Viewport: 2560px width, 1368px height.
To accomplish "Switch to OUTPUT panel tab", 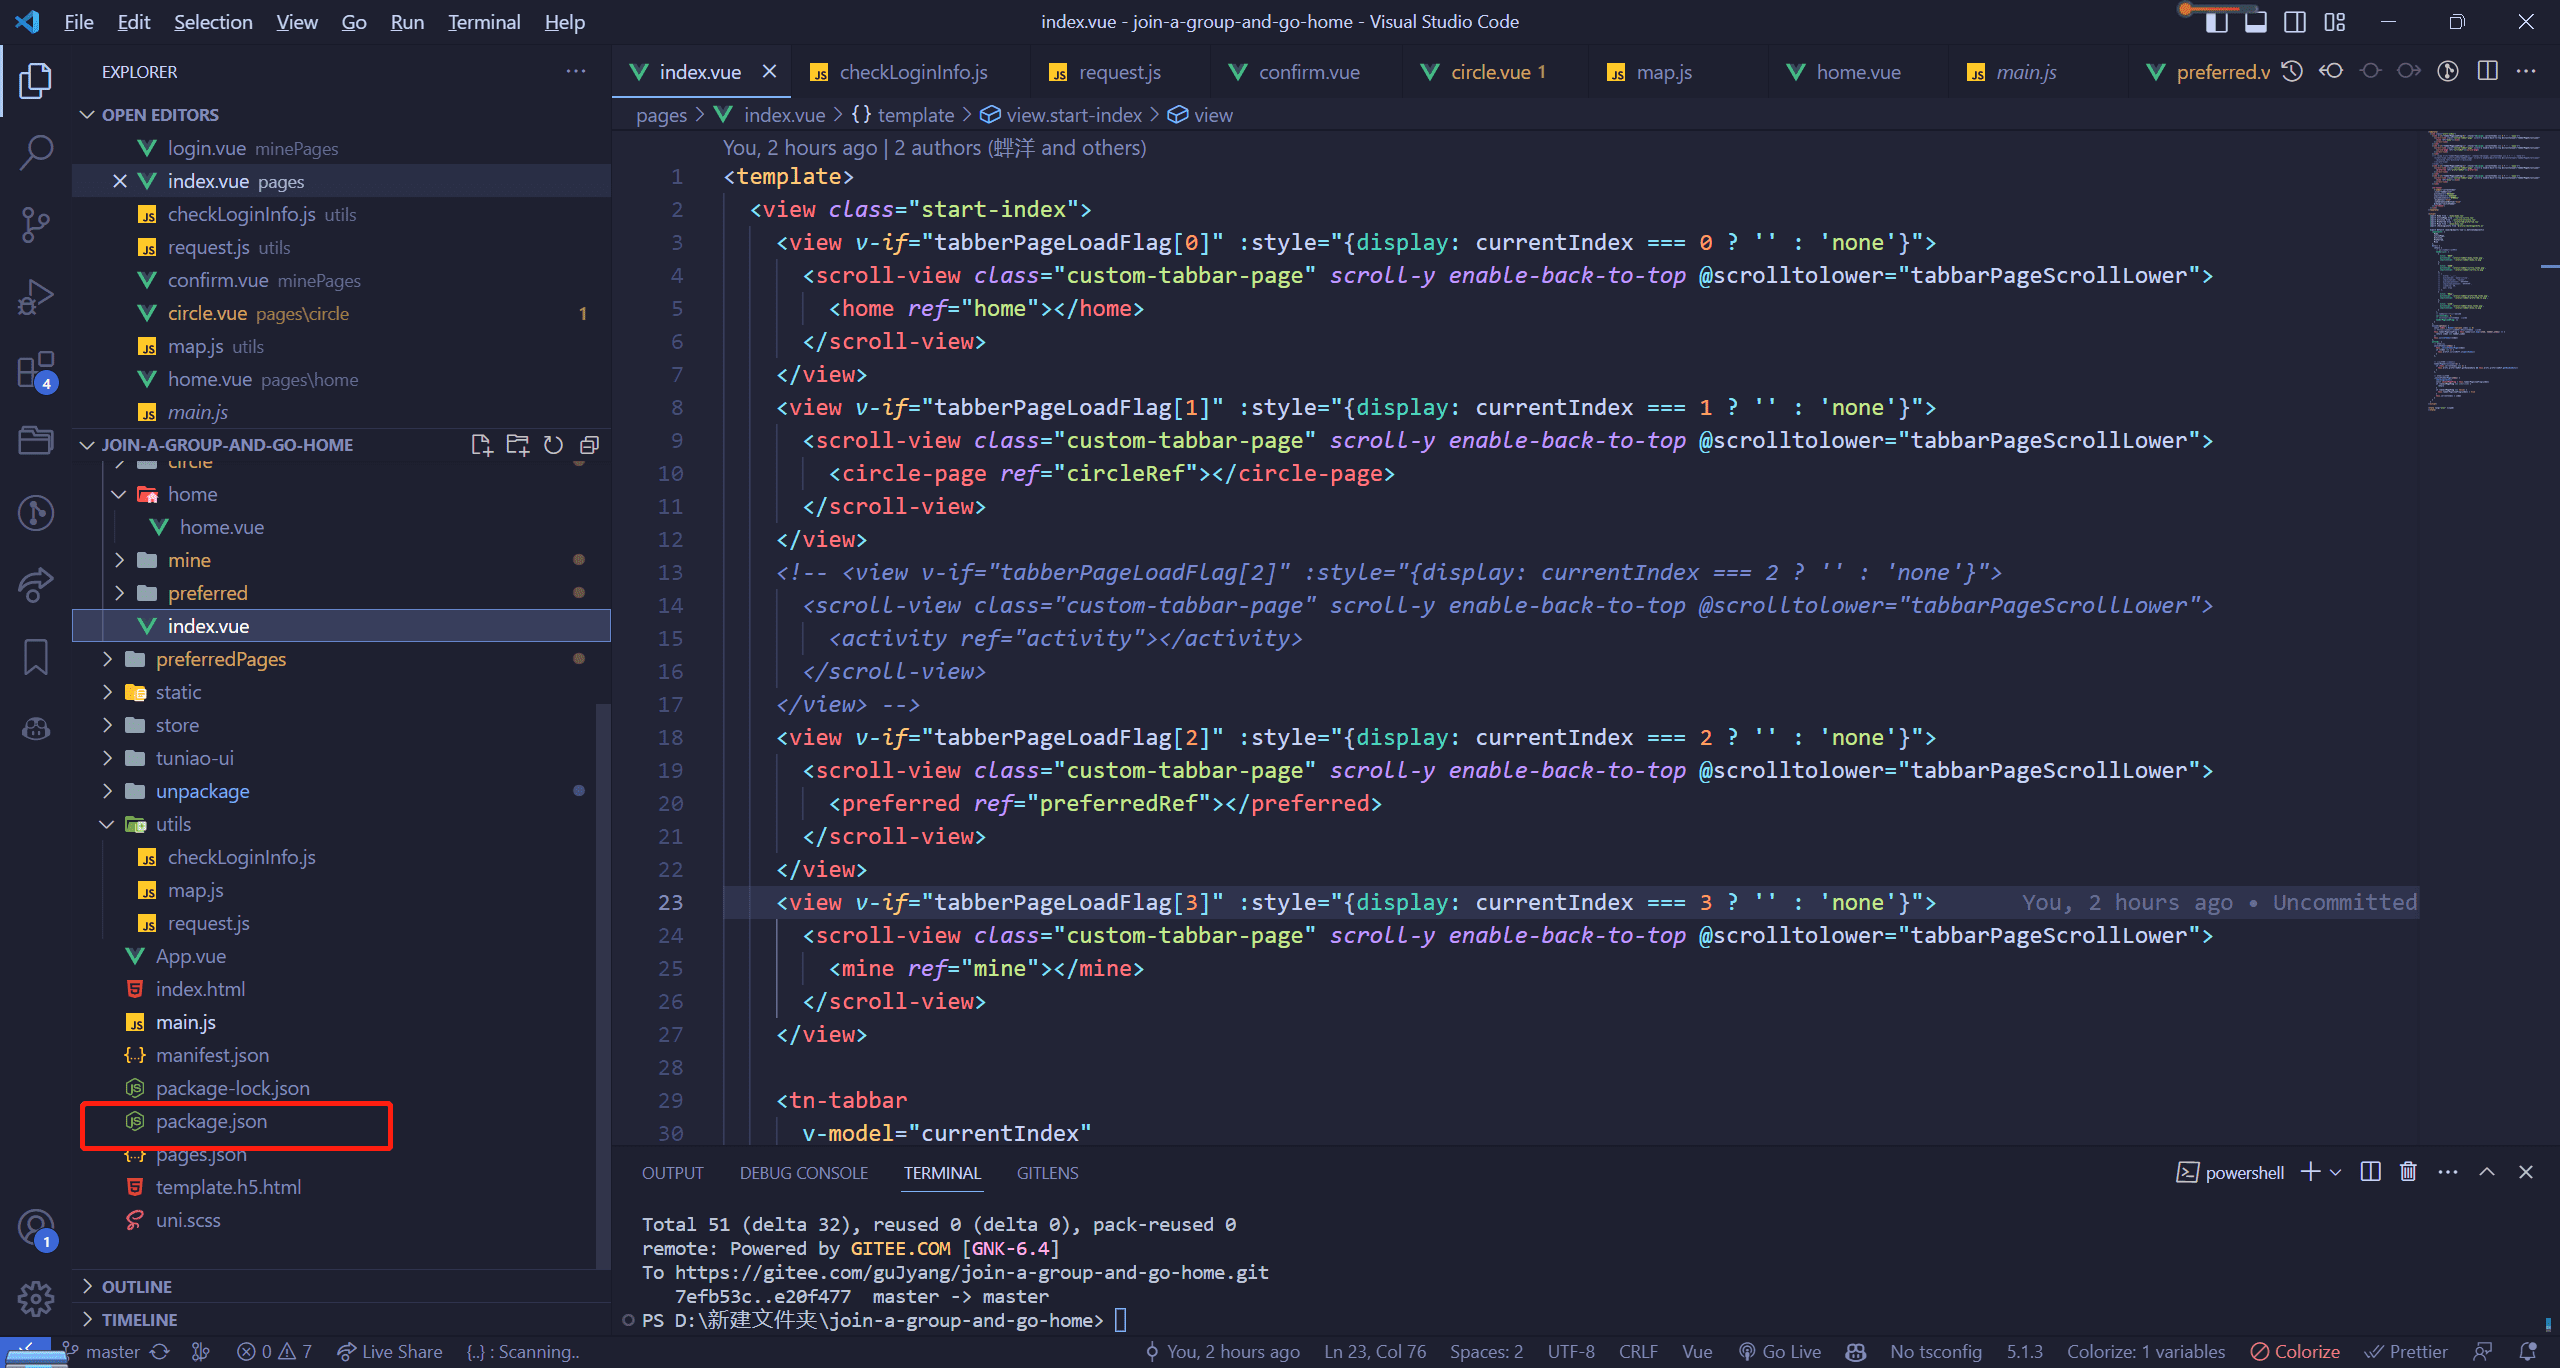I will coord(673,1173).
